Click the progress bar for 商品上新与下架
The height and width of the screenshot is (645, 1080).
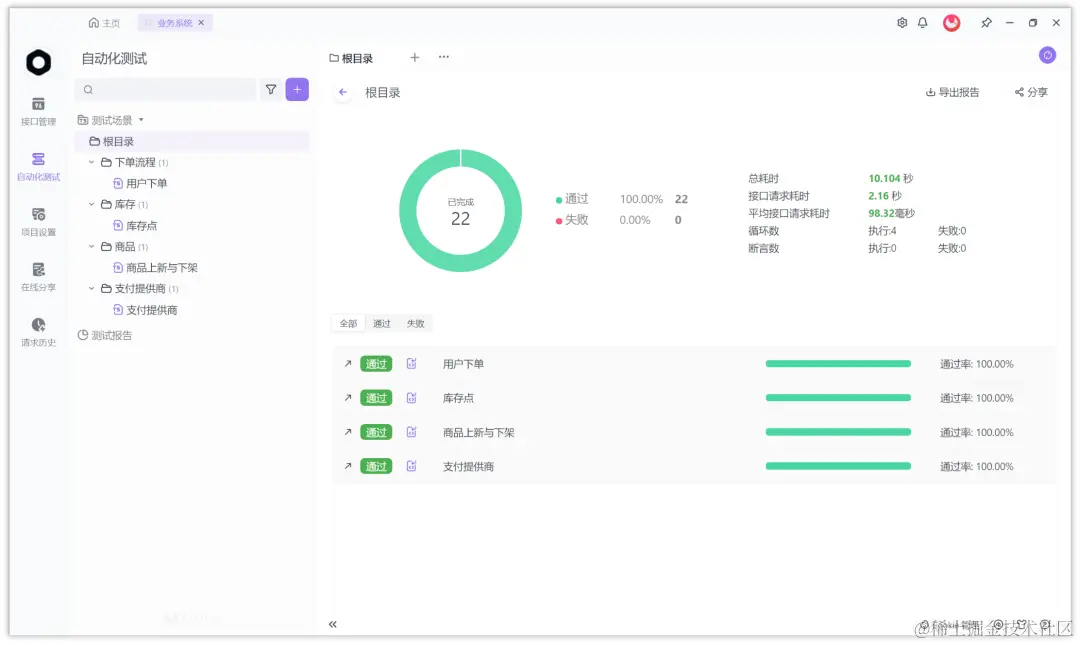(838, 432)
